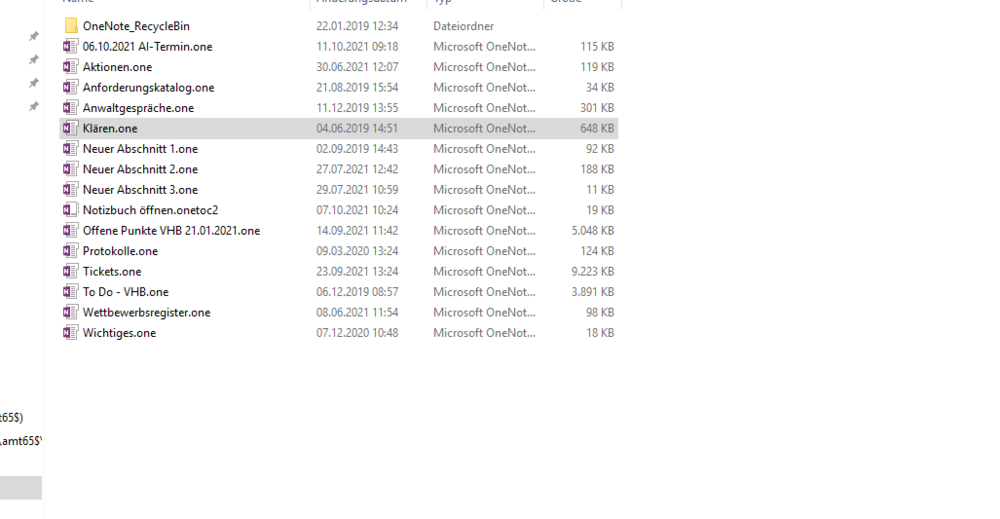The height and width of the screenshot is (519, 1000).
Task: Select Neuer Abschnitt 1.one
Action: click(140, 149)
